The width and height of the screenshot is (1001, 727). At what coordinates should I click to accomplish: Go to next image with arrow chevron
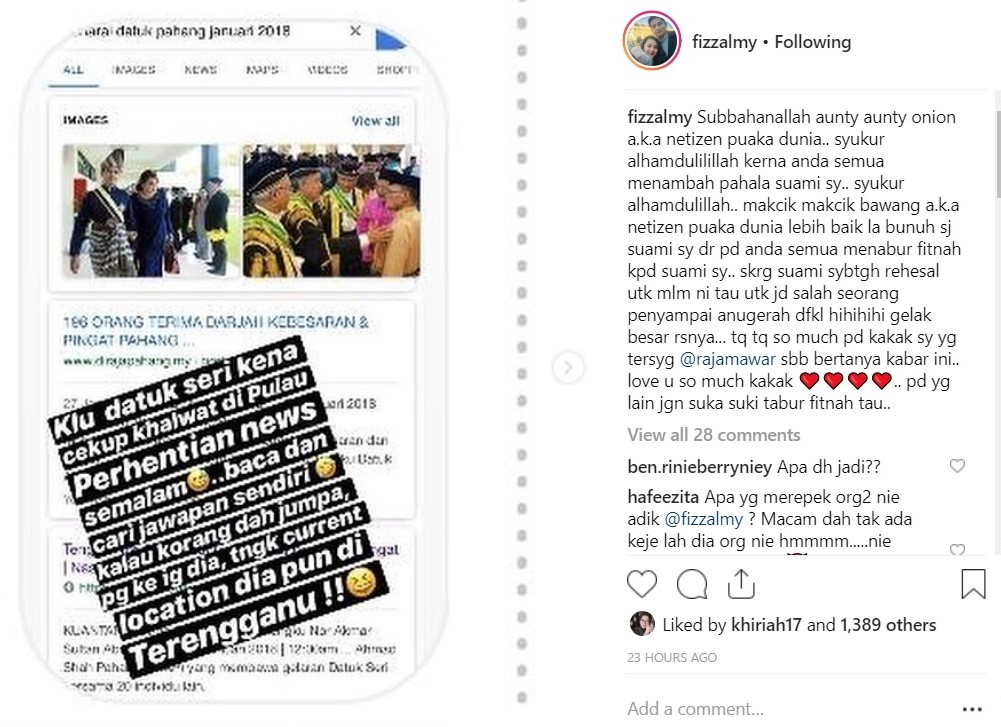pos(568,368)
